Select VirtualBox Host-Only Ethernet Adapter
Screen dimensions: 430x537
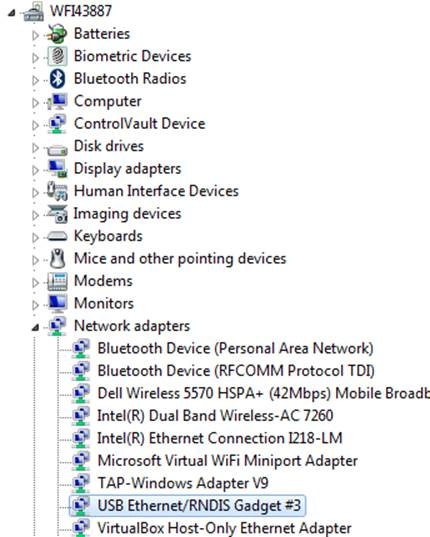click(224, 528)
